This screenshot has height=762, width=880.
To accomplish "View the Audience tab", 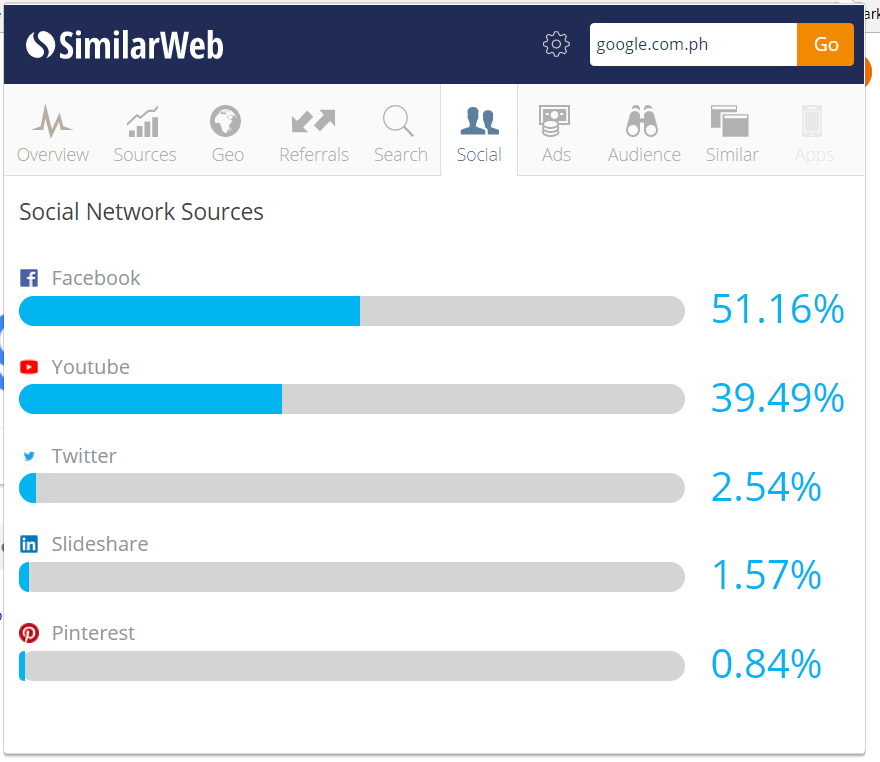I will click(644, 133).
